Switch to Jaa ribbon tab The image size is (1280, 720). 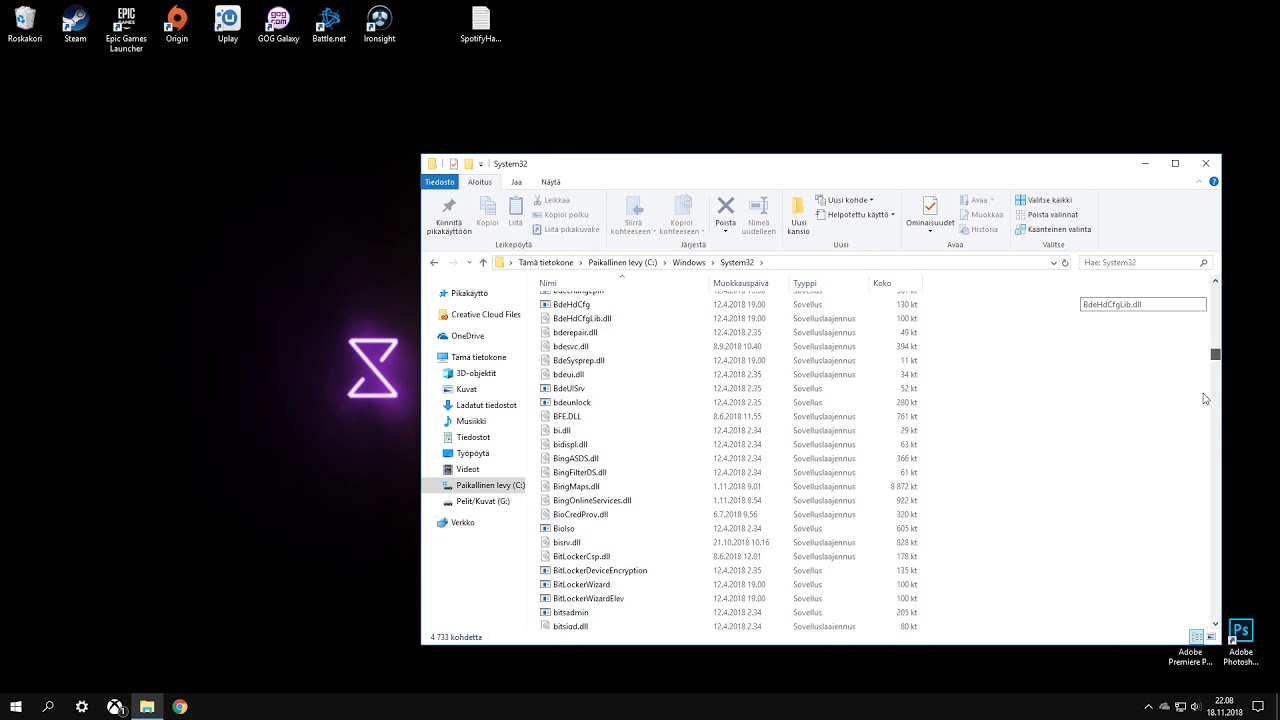516,182
